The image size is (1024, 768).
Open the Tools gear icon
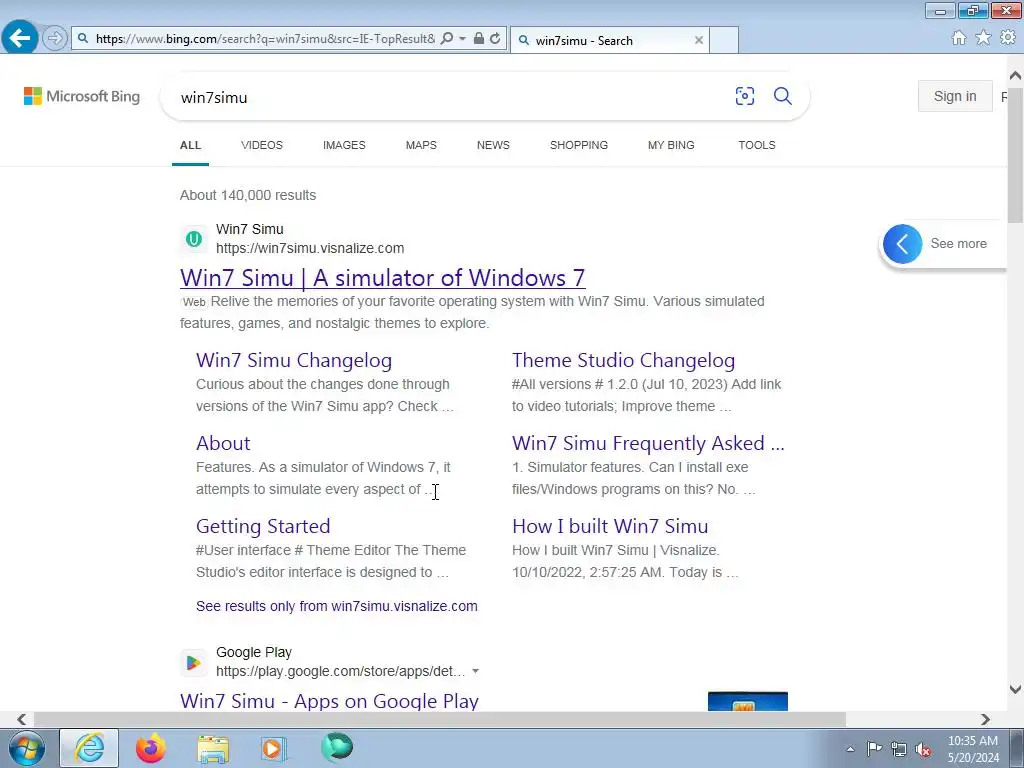pos(1008,38)
